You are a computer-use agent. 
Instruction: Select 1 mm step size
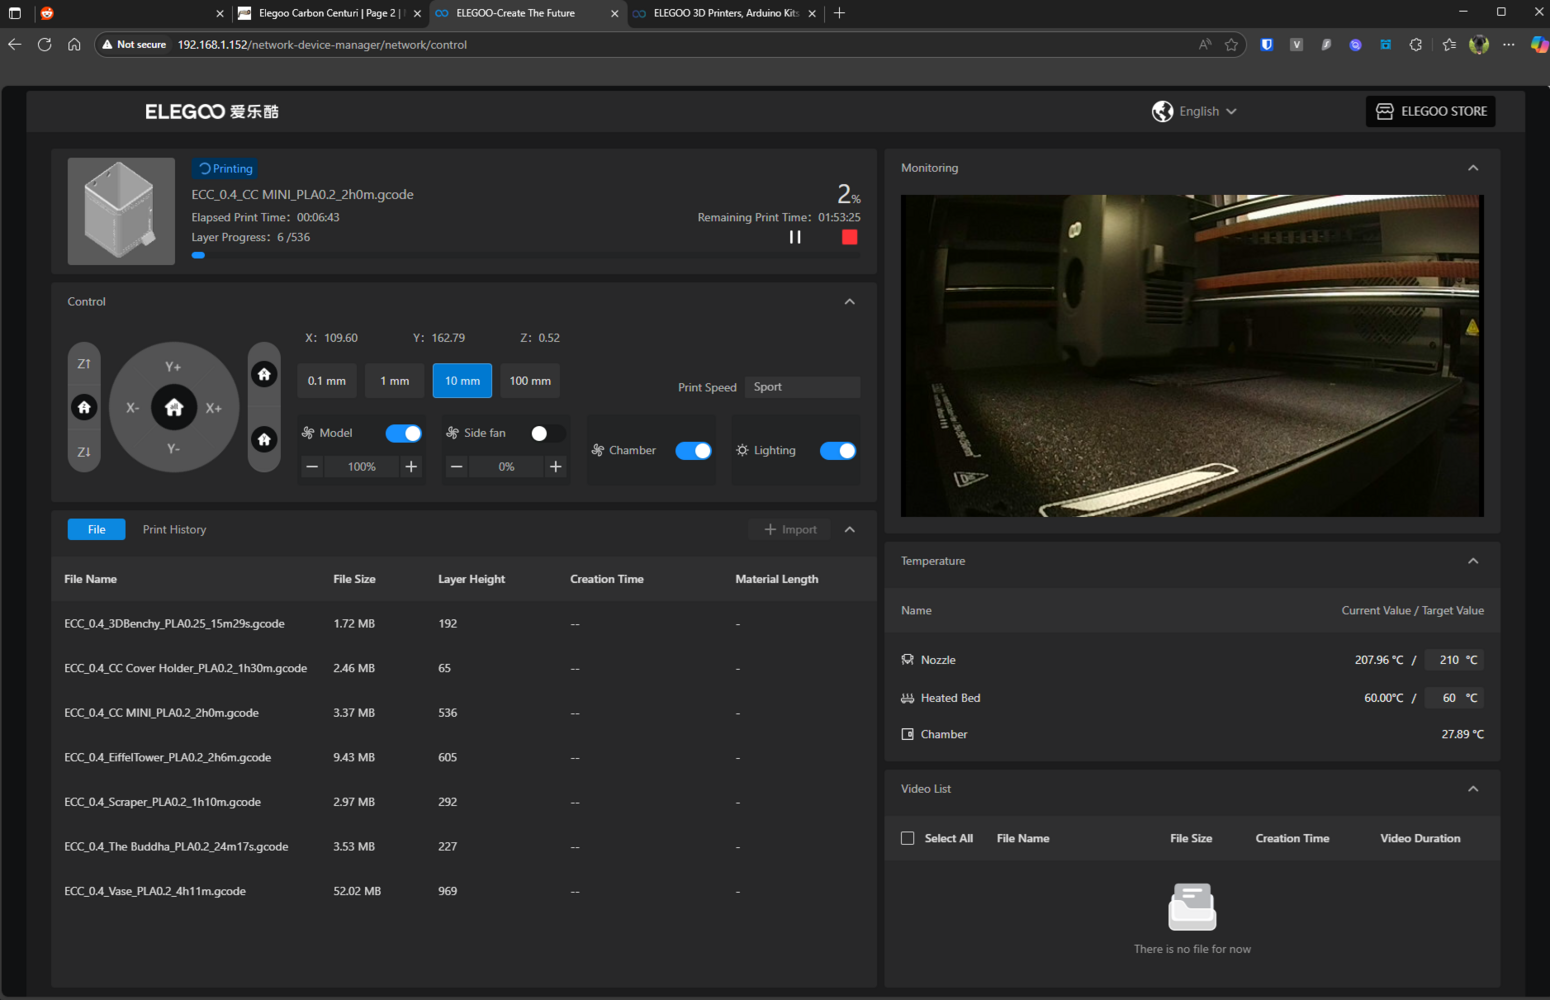click(x=395, y=381)
